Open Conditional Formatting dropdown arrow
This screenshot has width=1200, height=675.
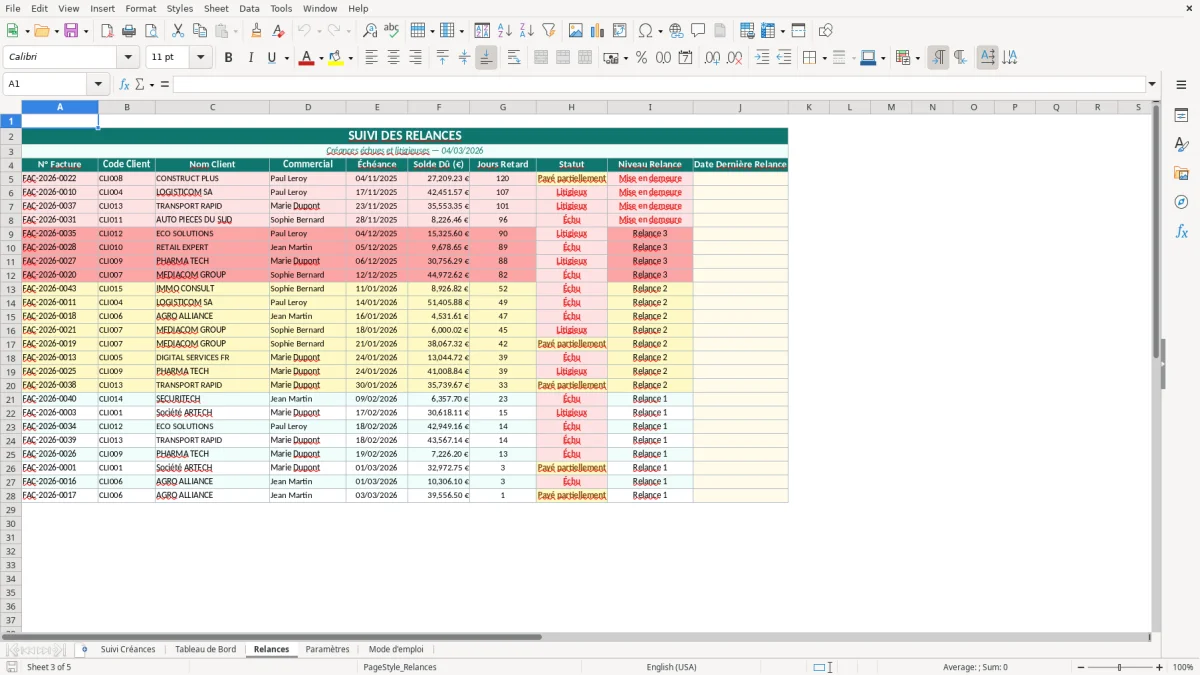click(917, 58)
